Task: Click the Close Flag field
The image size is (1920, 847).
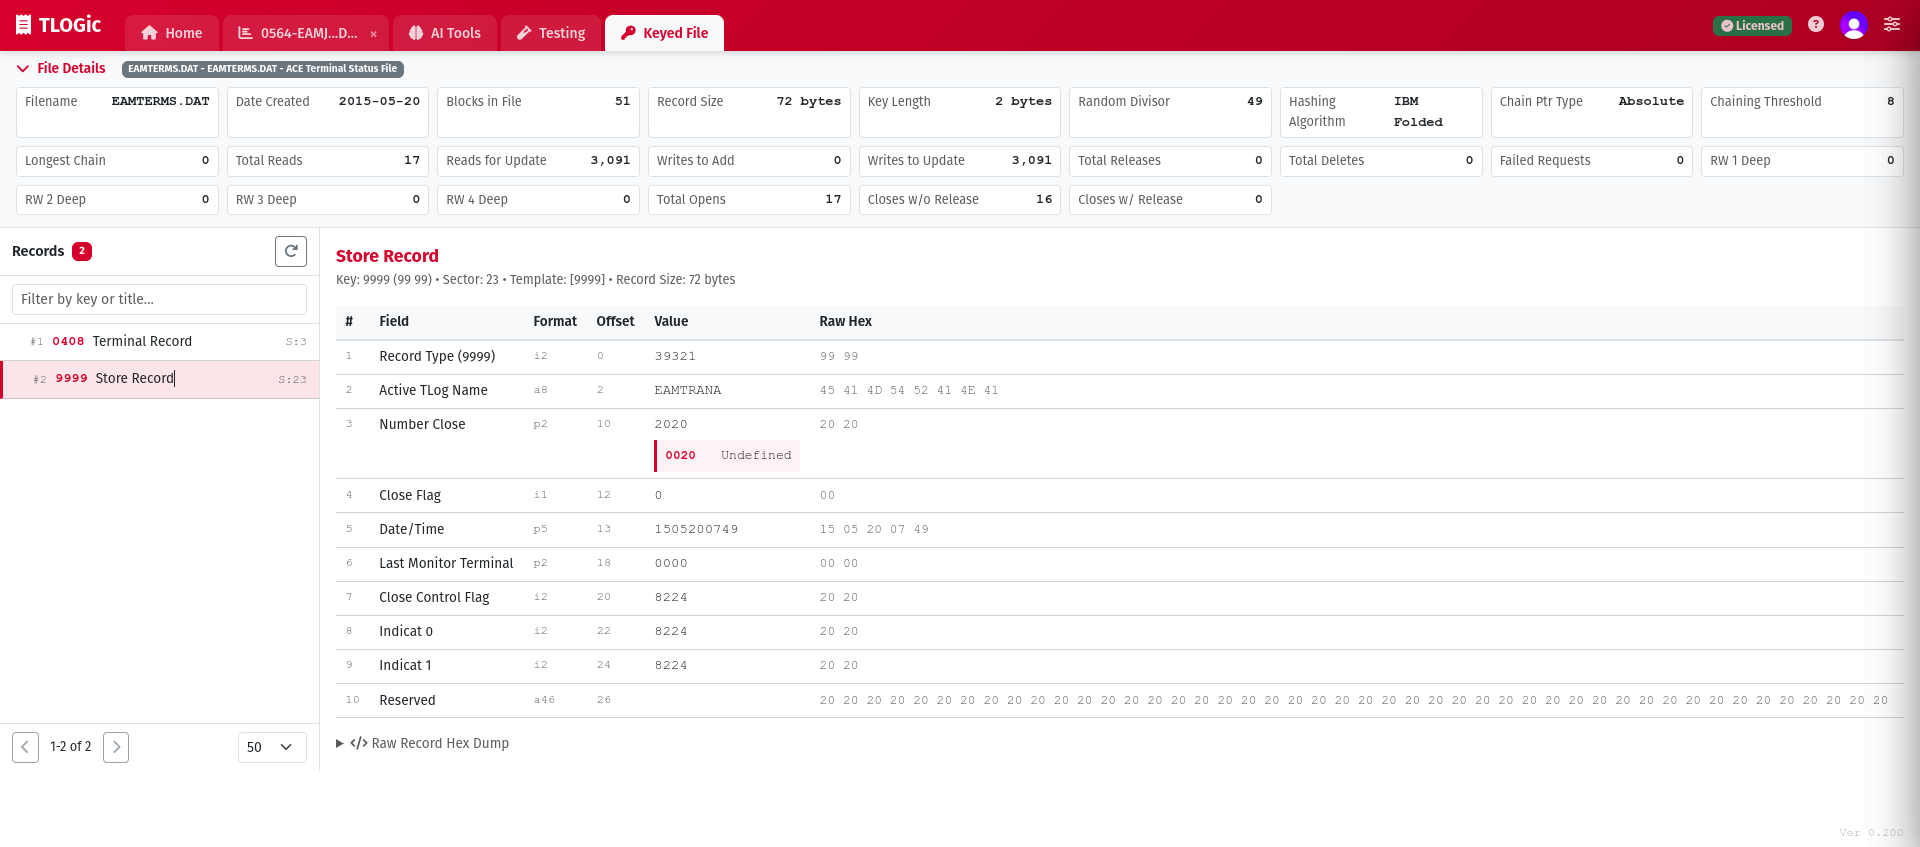Action: coord(410,496)
